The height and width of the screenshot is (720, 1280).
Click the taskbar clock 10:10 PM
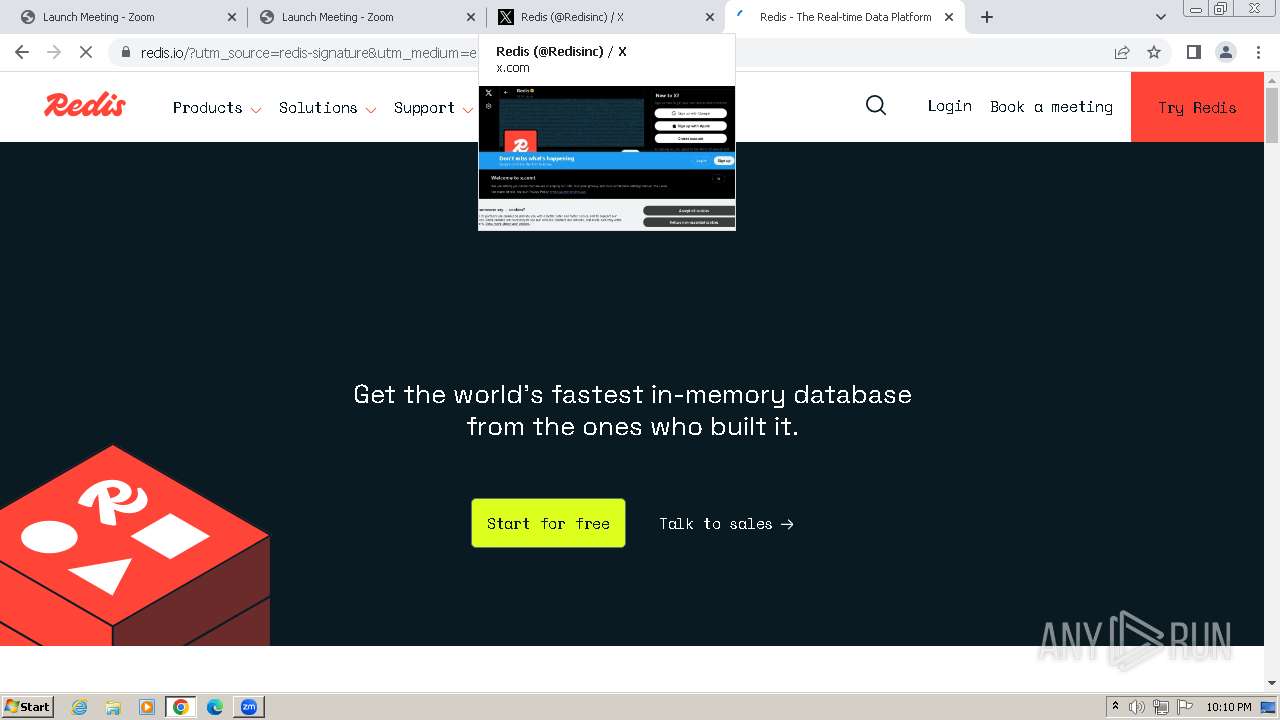(x=1229, y=707)
